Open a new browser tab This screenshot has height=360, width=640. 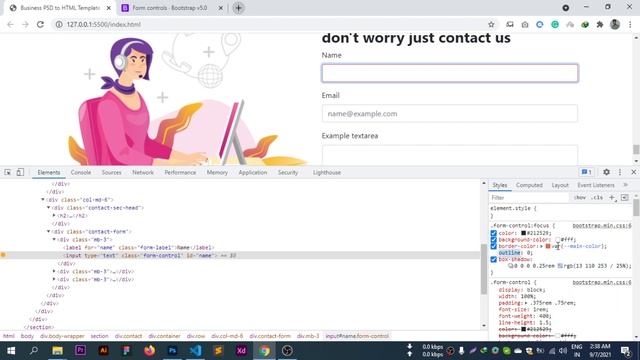pyautogui.click(x=238, y=8)
